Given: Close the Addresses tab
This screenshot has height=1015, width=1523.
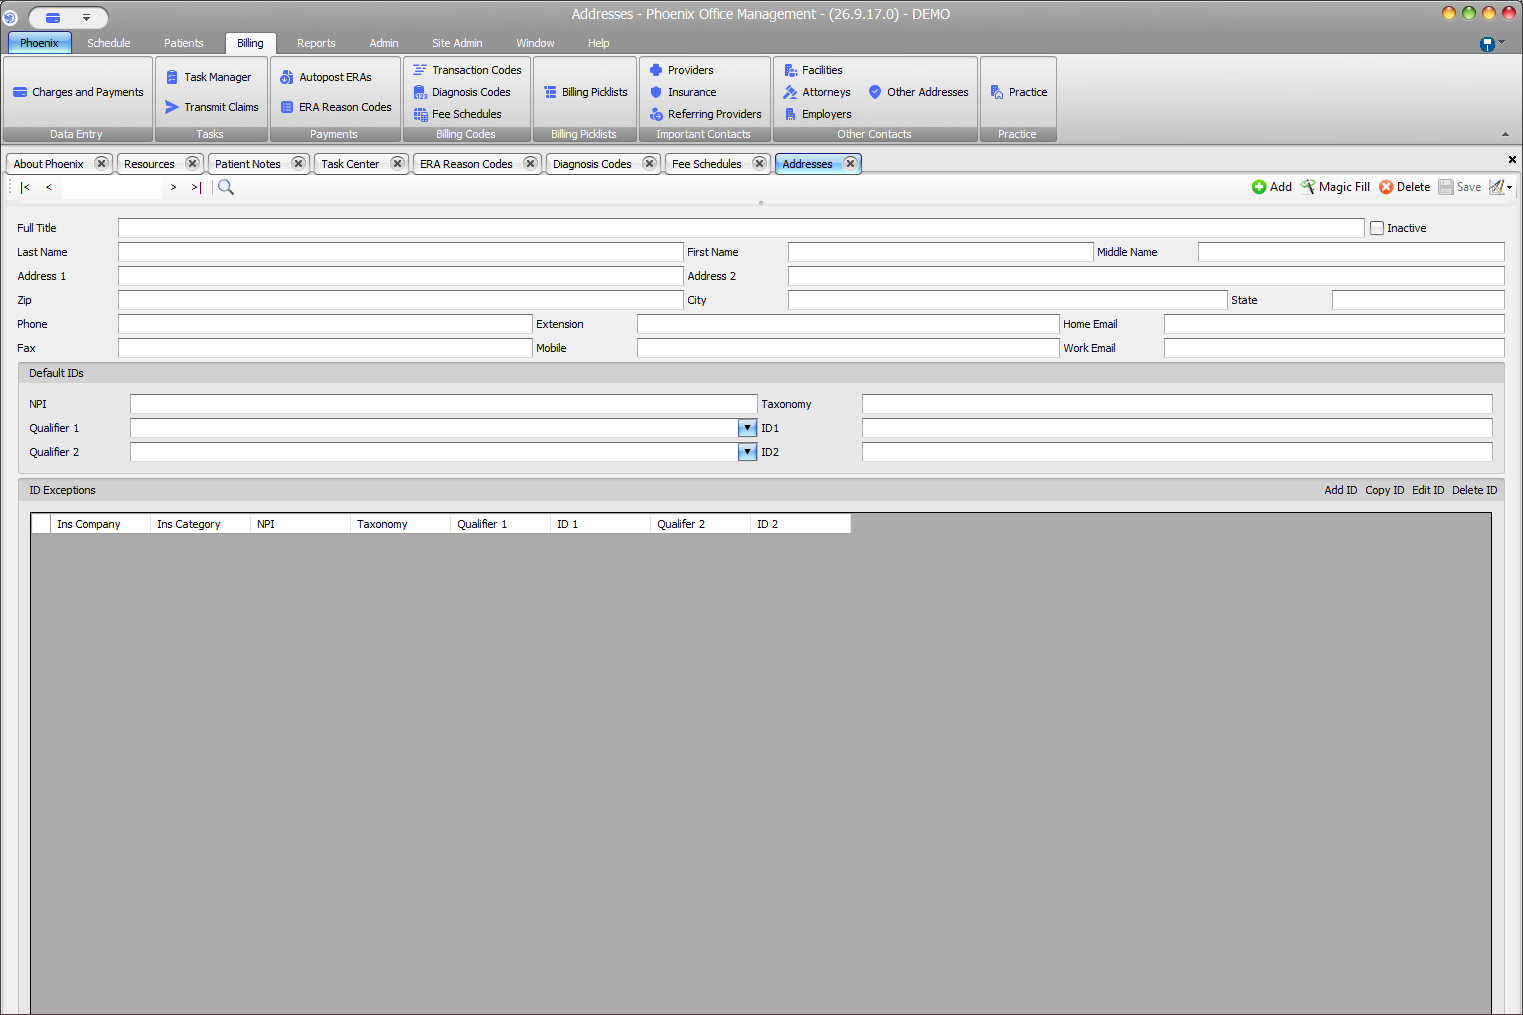Looking at the screenshot, I should click(x=850, y=164).
